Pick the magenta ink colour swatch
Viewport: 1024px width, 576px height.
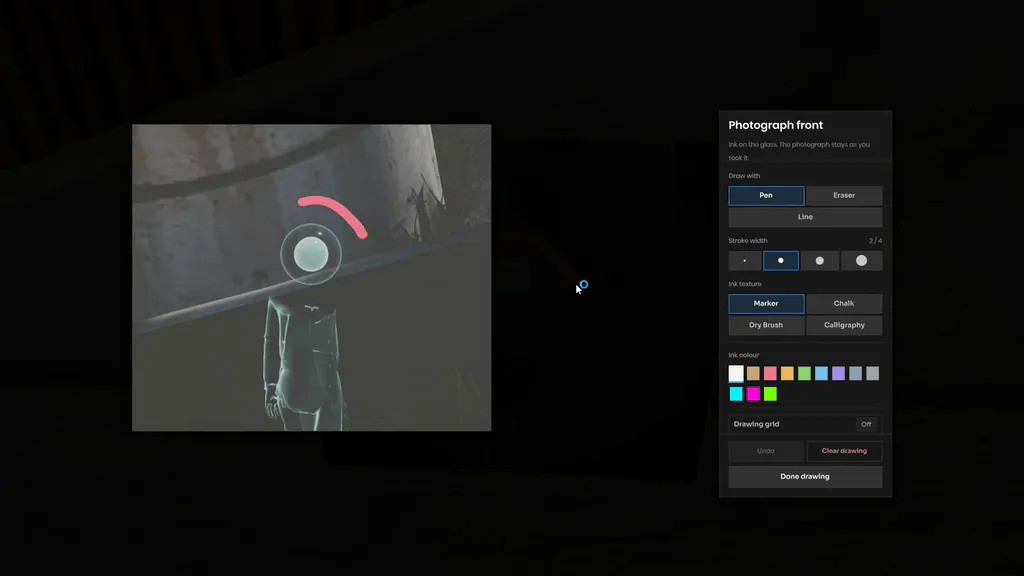coord(753,394)
